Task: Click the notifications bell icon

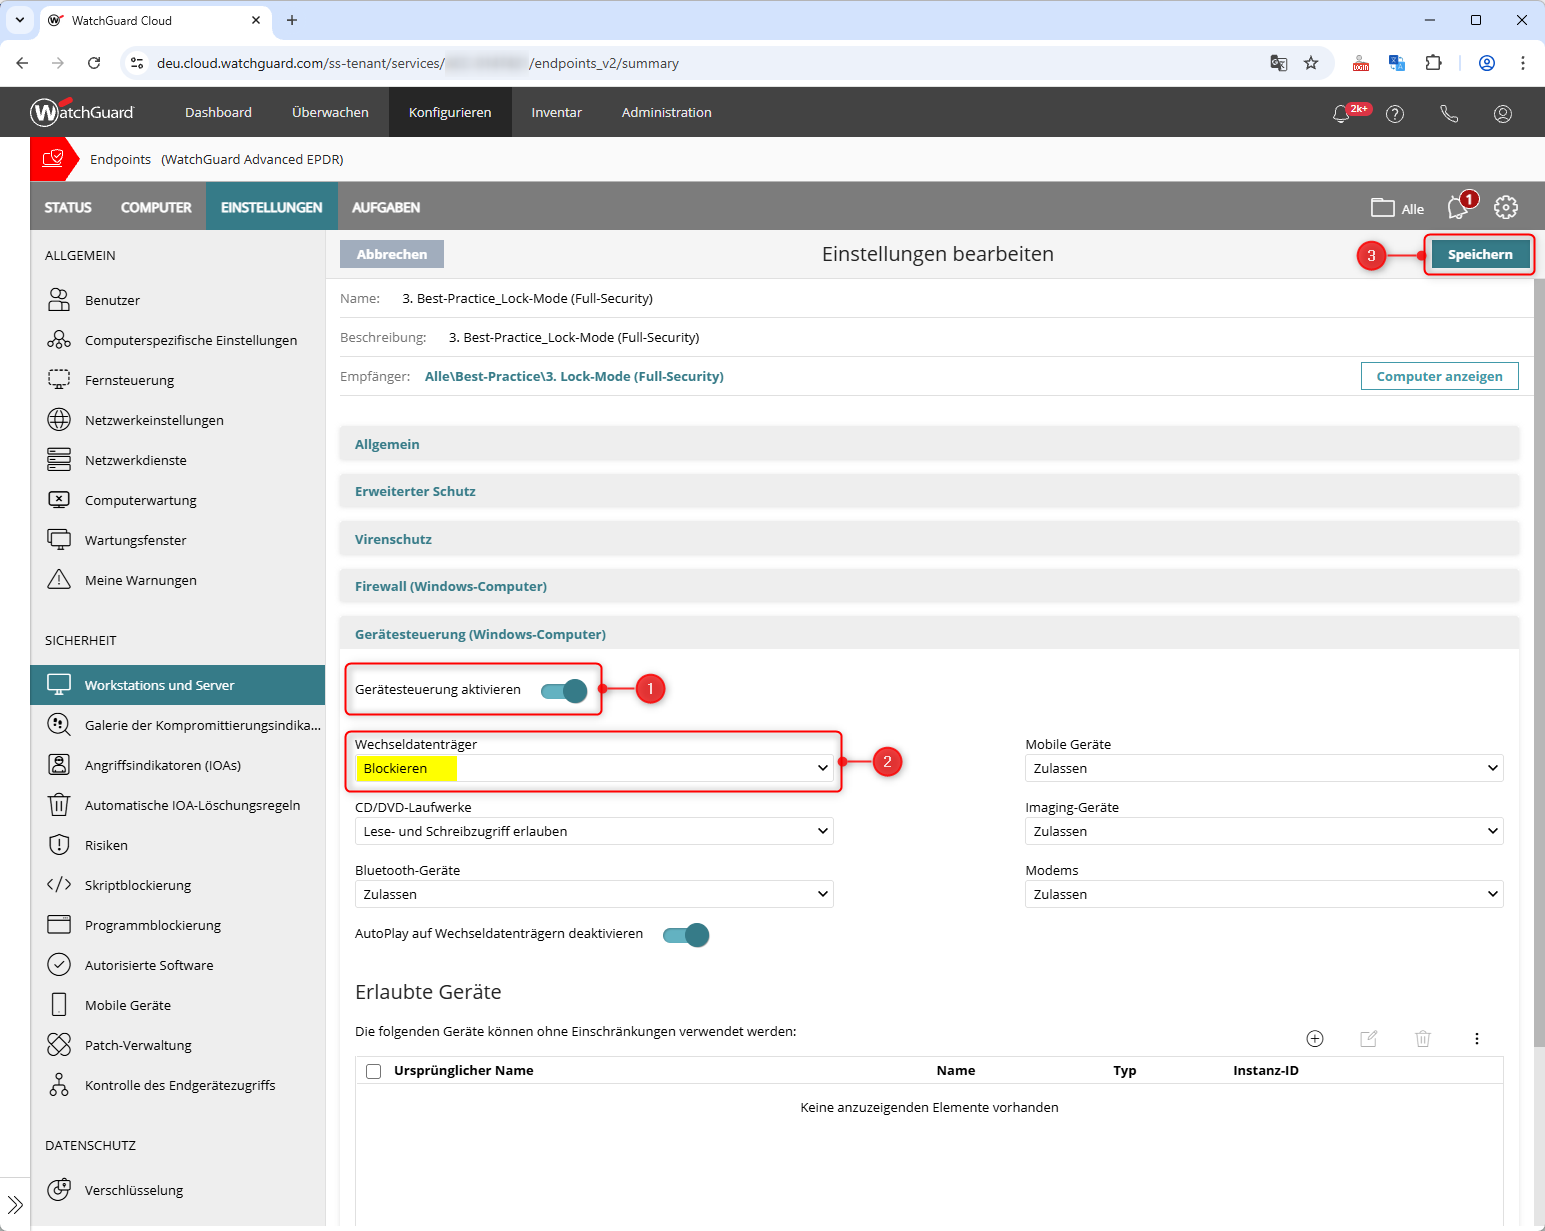Action: (1341, 114)
